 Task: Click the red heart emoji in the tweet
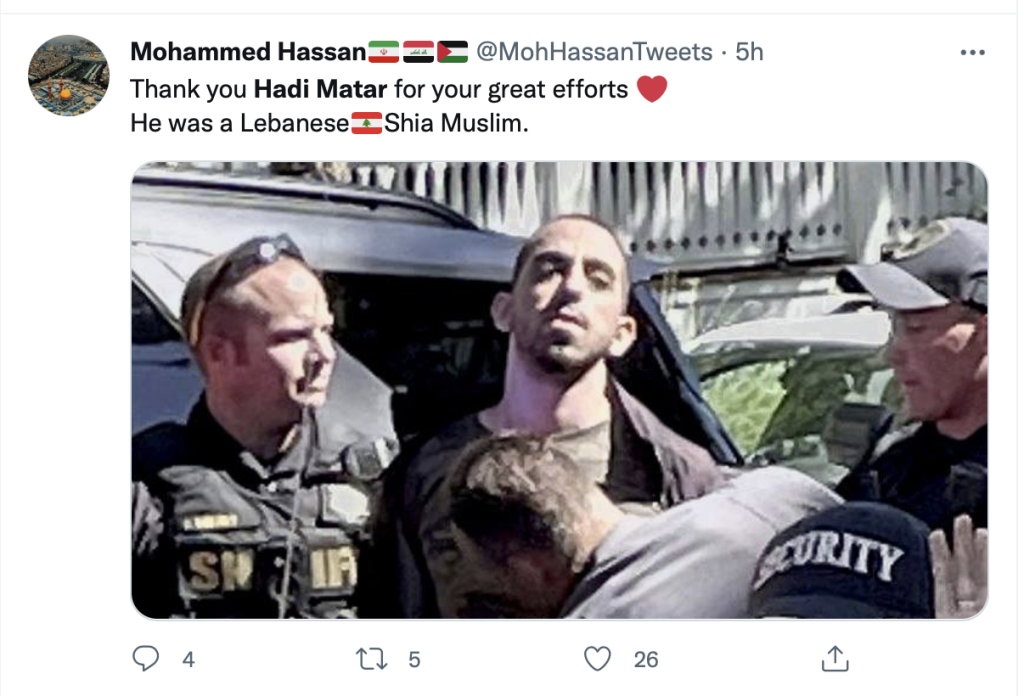click(x=652, y=89)
